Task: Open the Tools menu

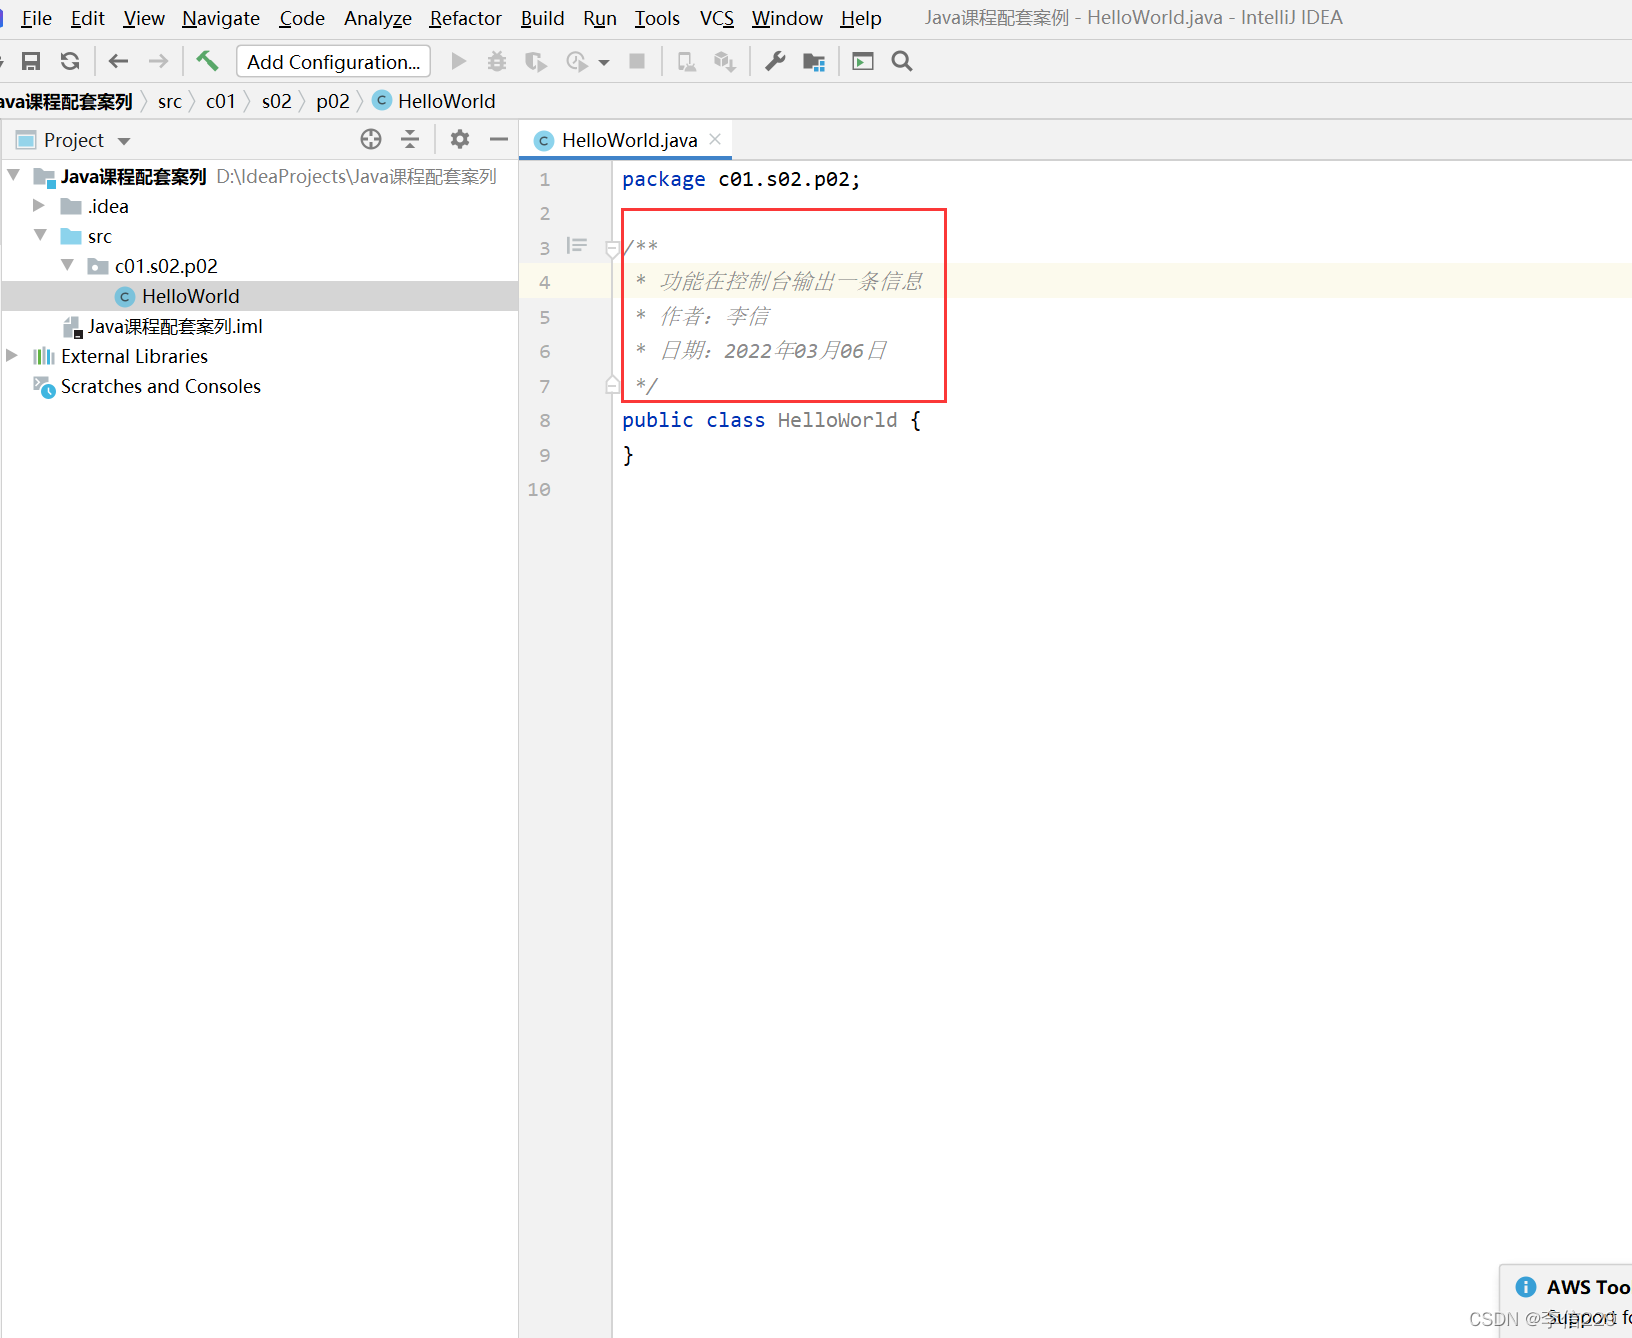Action: coord(657,18)
